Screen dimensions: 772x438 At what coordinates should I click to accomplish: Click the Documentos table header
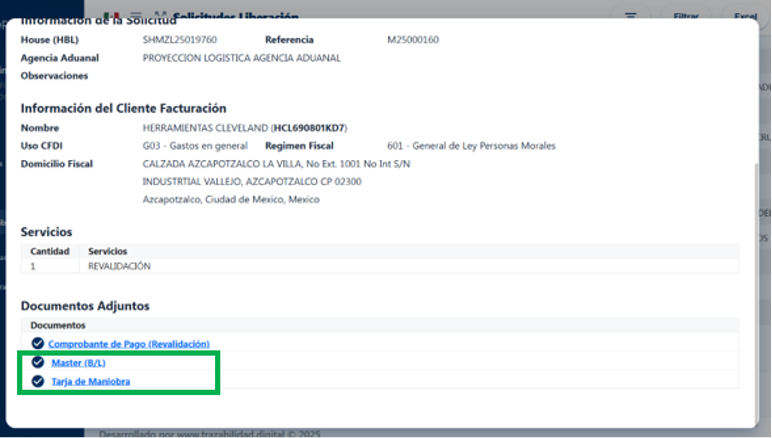pyautogui.click(x=58, y=326)
